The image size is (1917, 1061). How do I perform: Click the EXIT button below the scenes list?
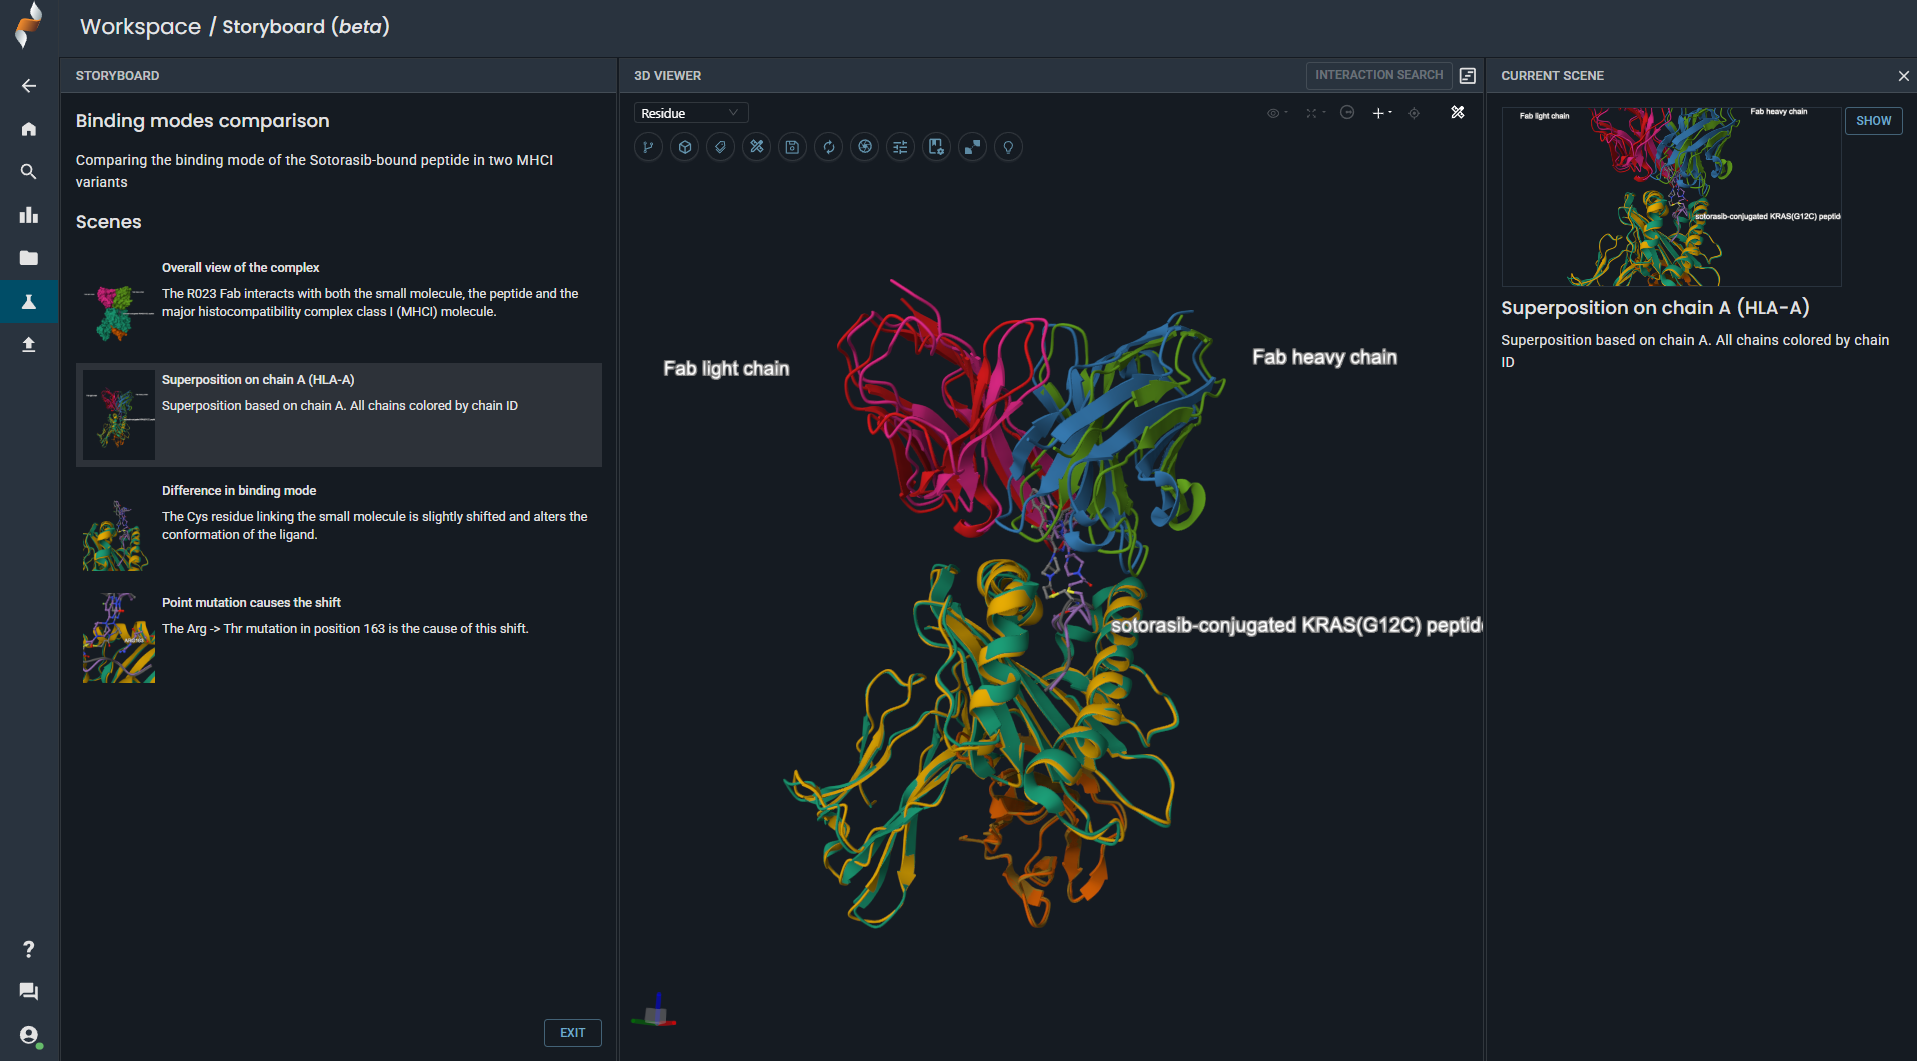point(572,1032)
